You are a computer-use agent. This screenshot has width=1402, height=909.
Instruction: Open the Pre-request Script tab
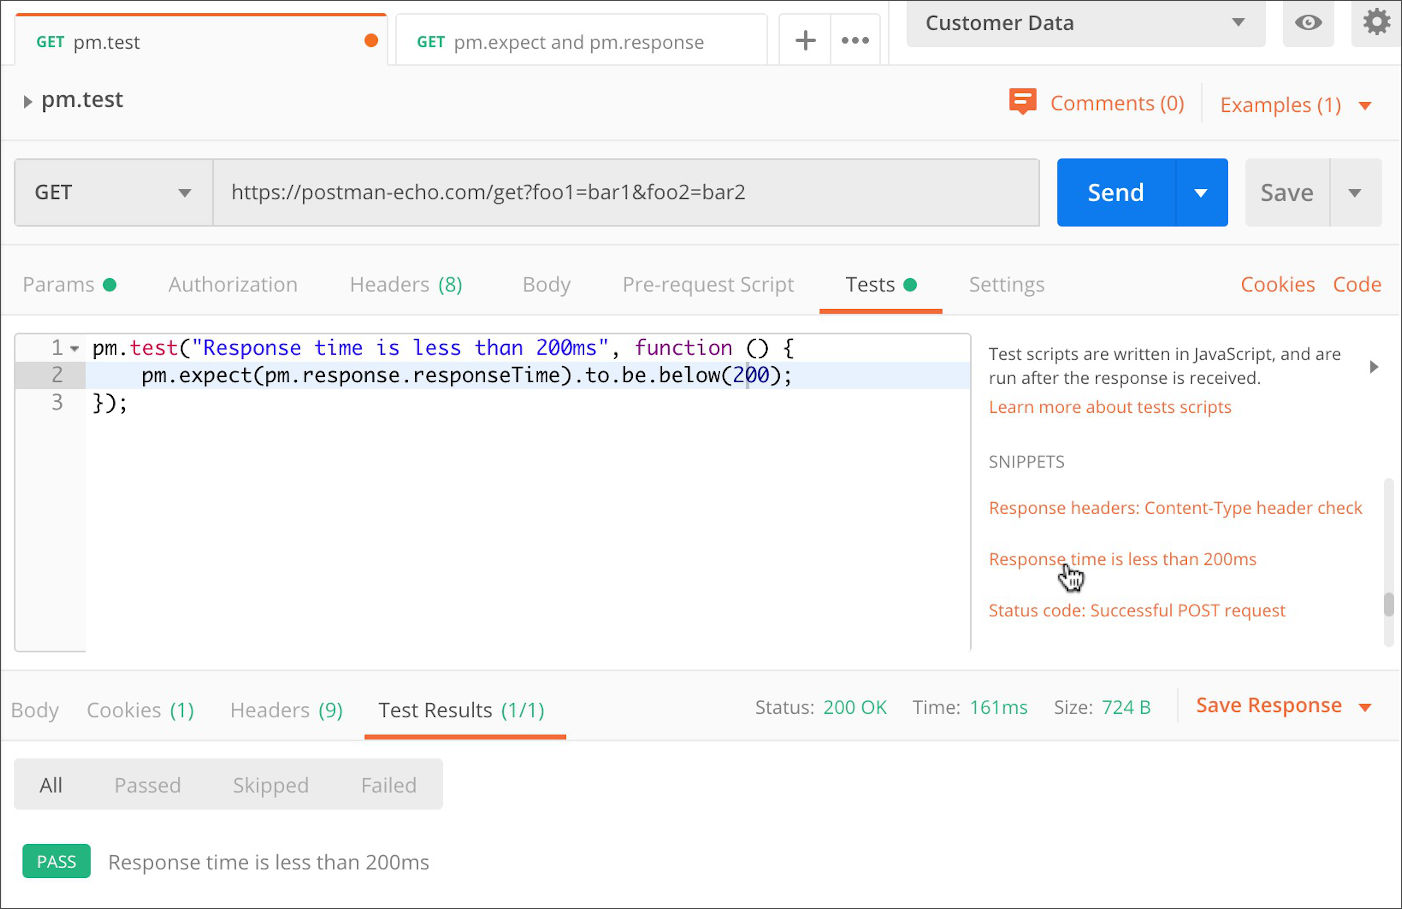pyautogui.click(x=708, y=285)
